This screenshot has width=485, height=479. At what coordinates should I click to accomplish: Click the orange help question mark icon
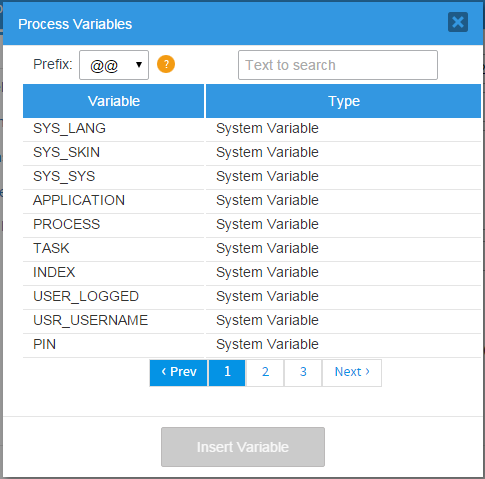[x=166, y=64]
